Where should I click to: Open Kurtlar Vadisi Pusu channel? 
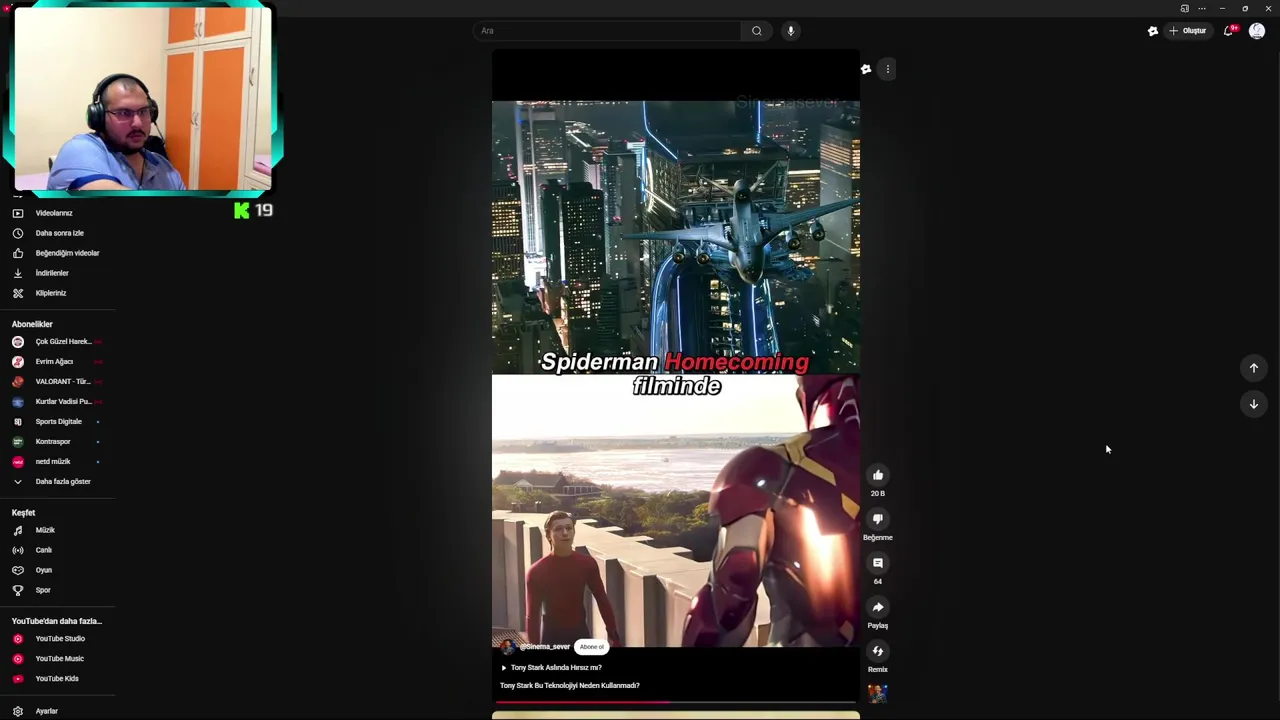click(x=62, y=402)
